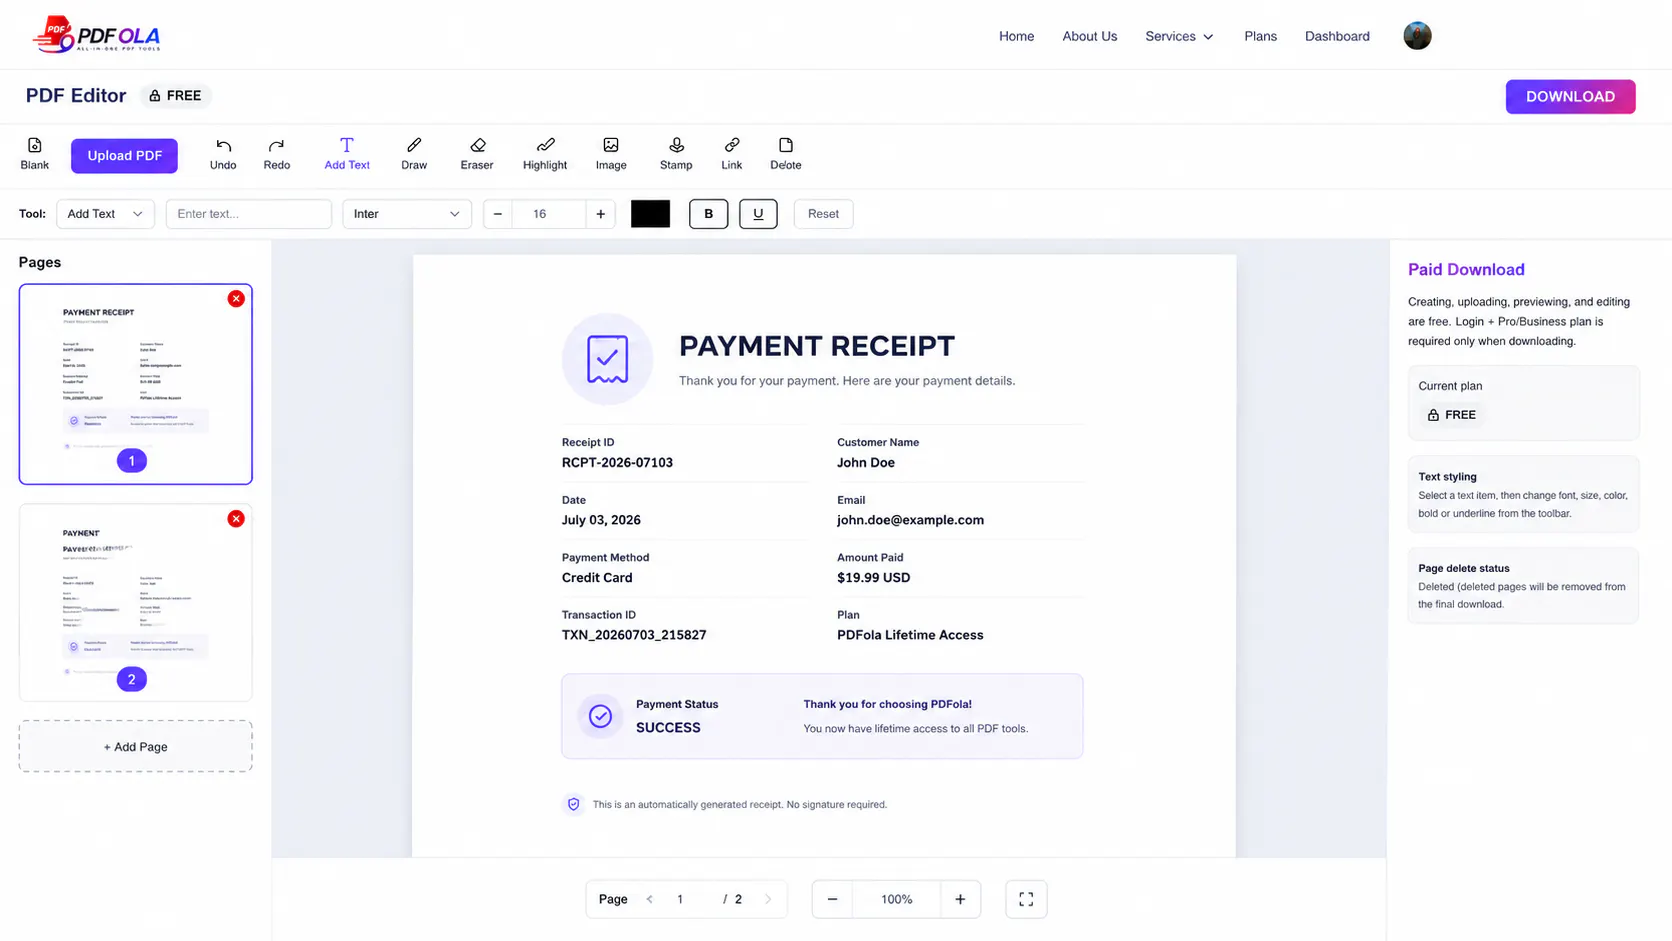Toggle underline text formatting
The width and height of the screenshot is (1672, 941).
point(758,214)
